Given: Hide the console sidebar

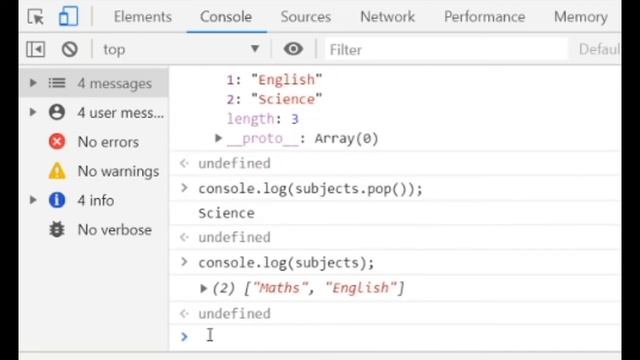Looking at the screenshot, I should [36, 49].
